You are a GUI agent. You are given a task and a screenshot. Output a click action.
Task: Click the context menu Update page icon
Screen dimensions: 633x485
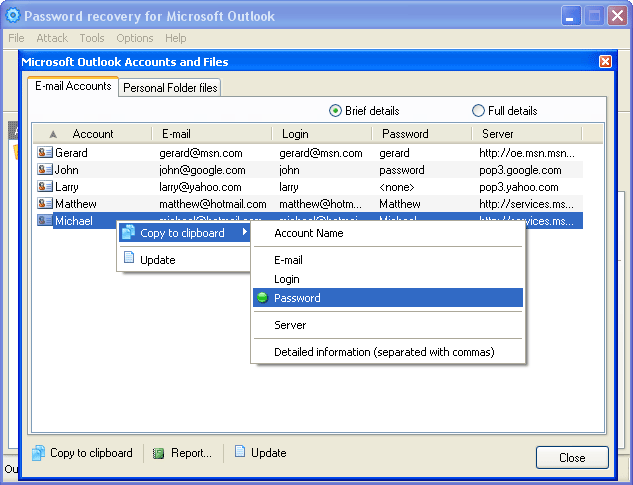(129, 258)
